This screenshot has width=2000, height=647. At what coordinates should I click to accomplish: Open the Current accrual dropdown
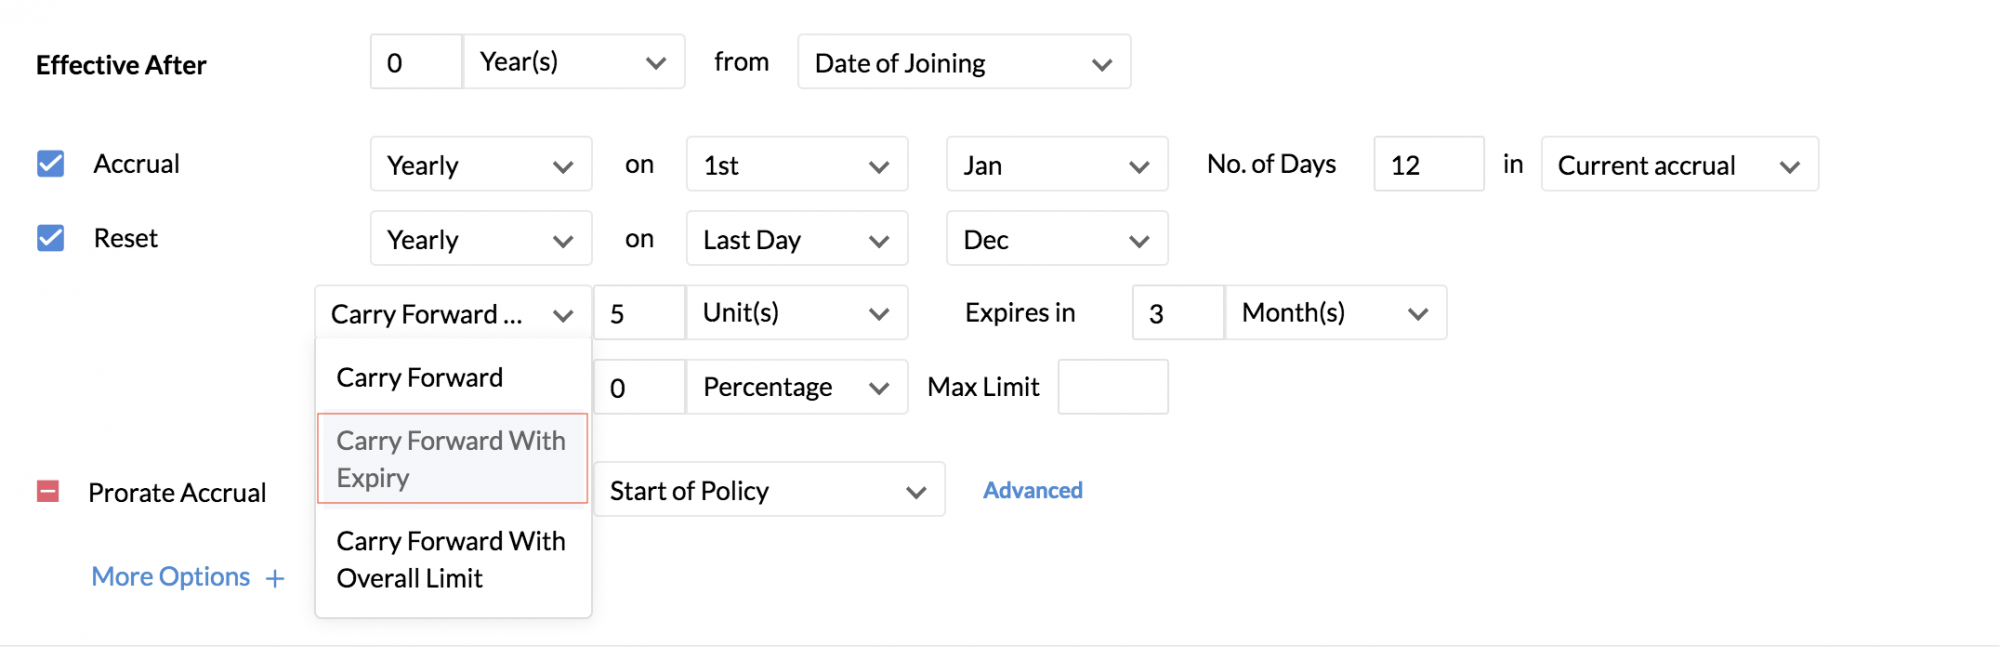(x=1679, y=165)
